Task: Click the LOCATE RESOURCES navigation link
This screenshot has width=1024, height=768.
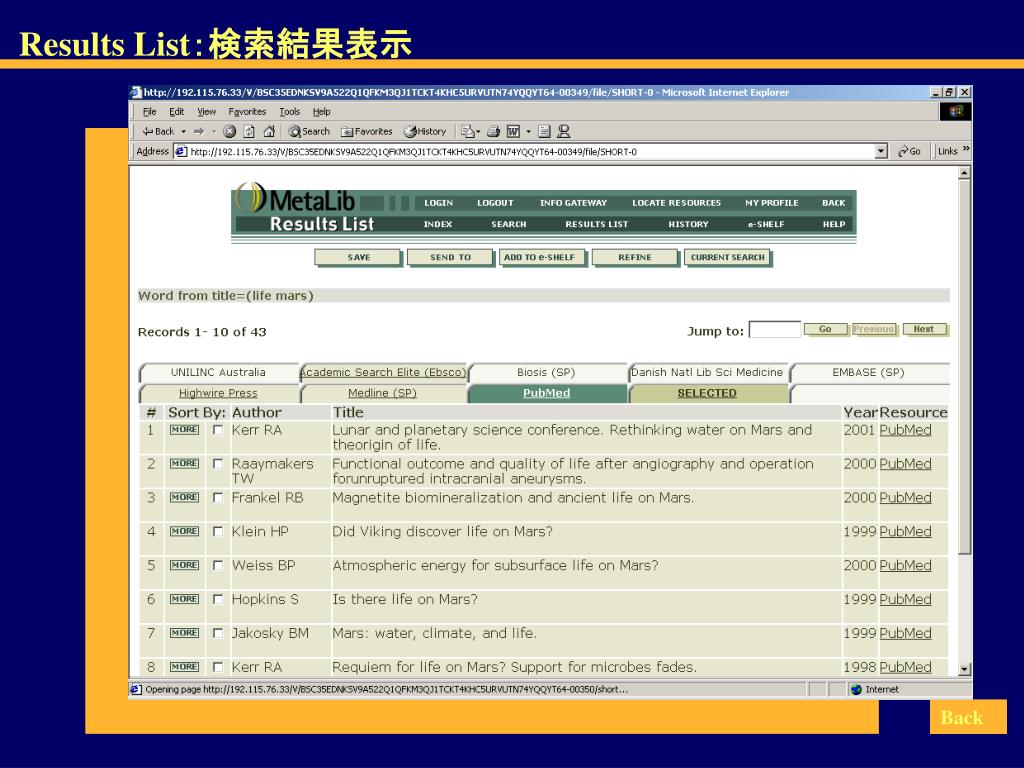Action: (x=676, y=203)
